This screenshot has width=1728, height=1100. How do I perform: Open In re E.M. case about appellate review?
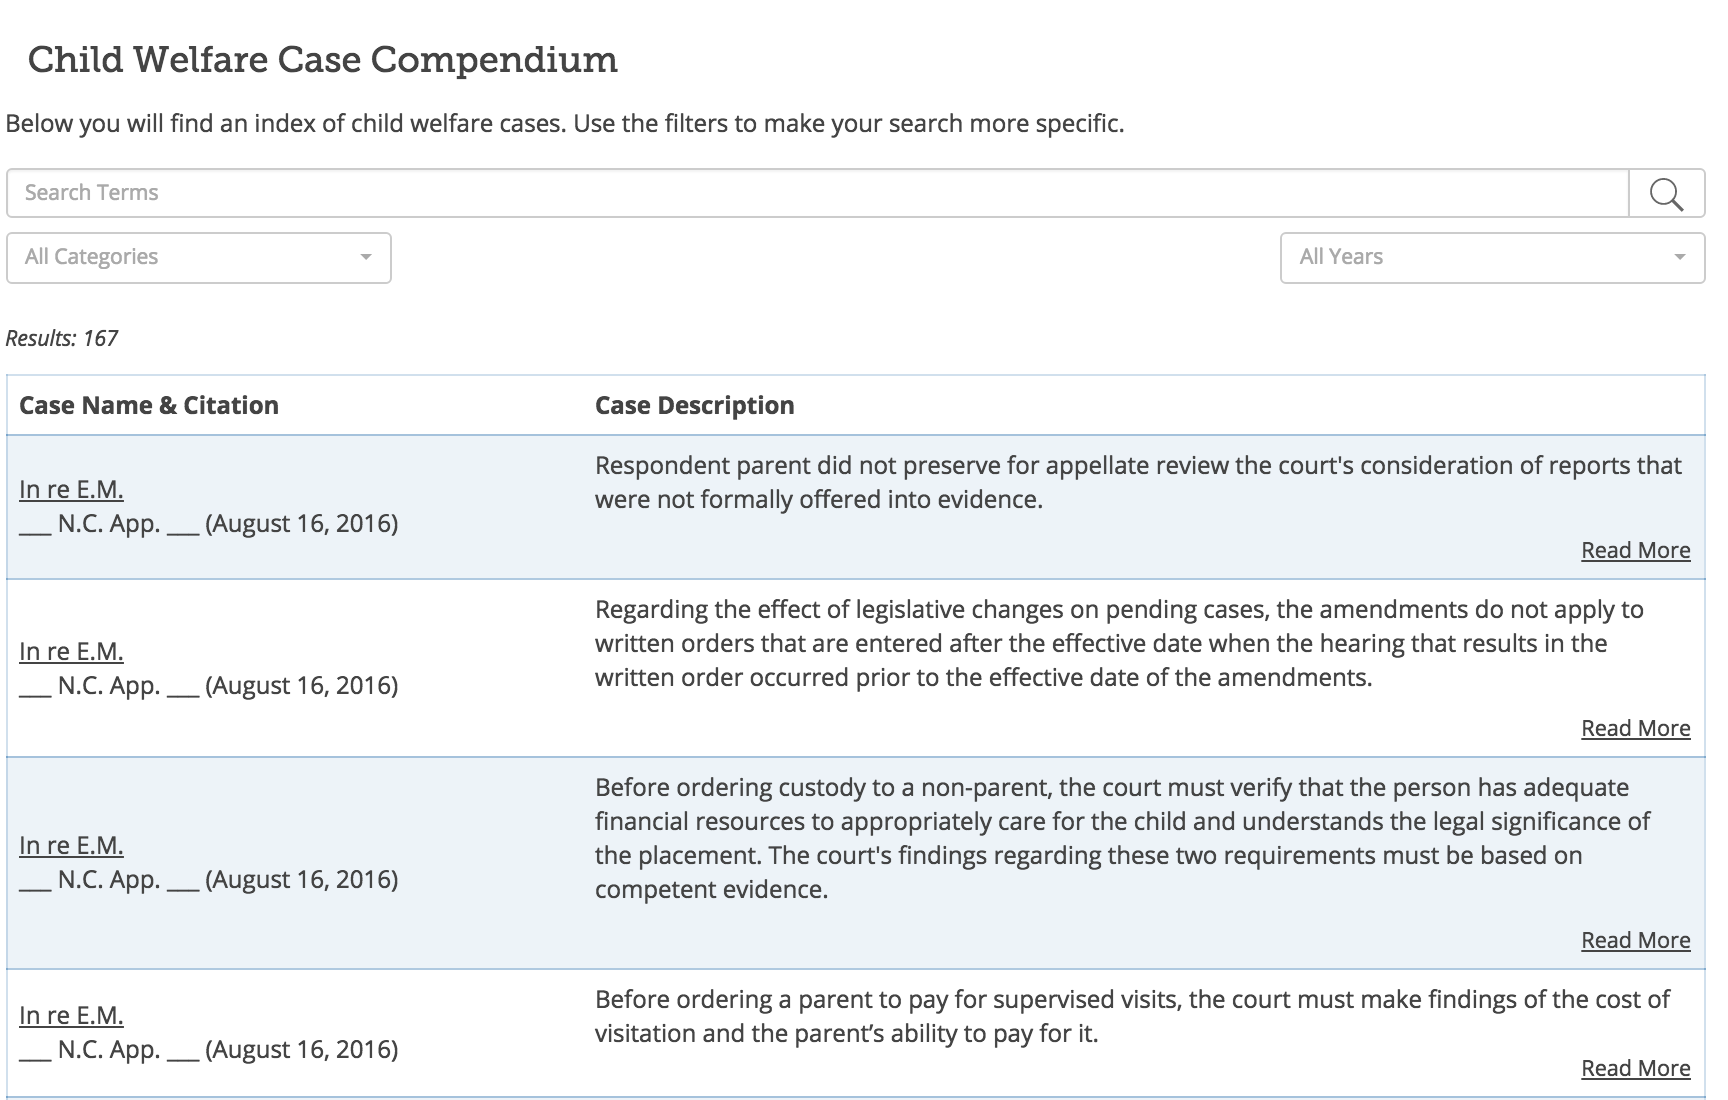pyautogui.click(x=71, y=490)
